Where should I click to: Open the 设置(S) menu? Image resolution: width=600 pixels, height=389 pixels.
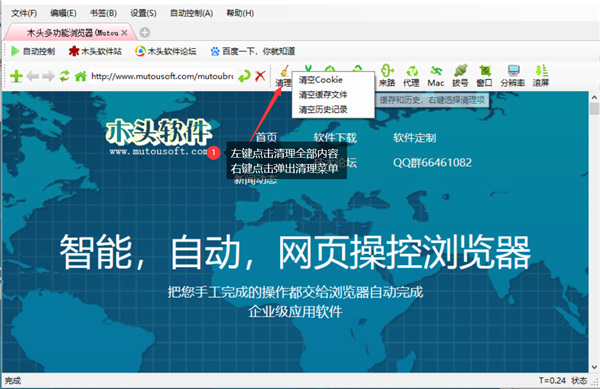[143, 13]
